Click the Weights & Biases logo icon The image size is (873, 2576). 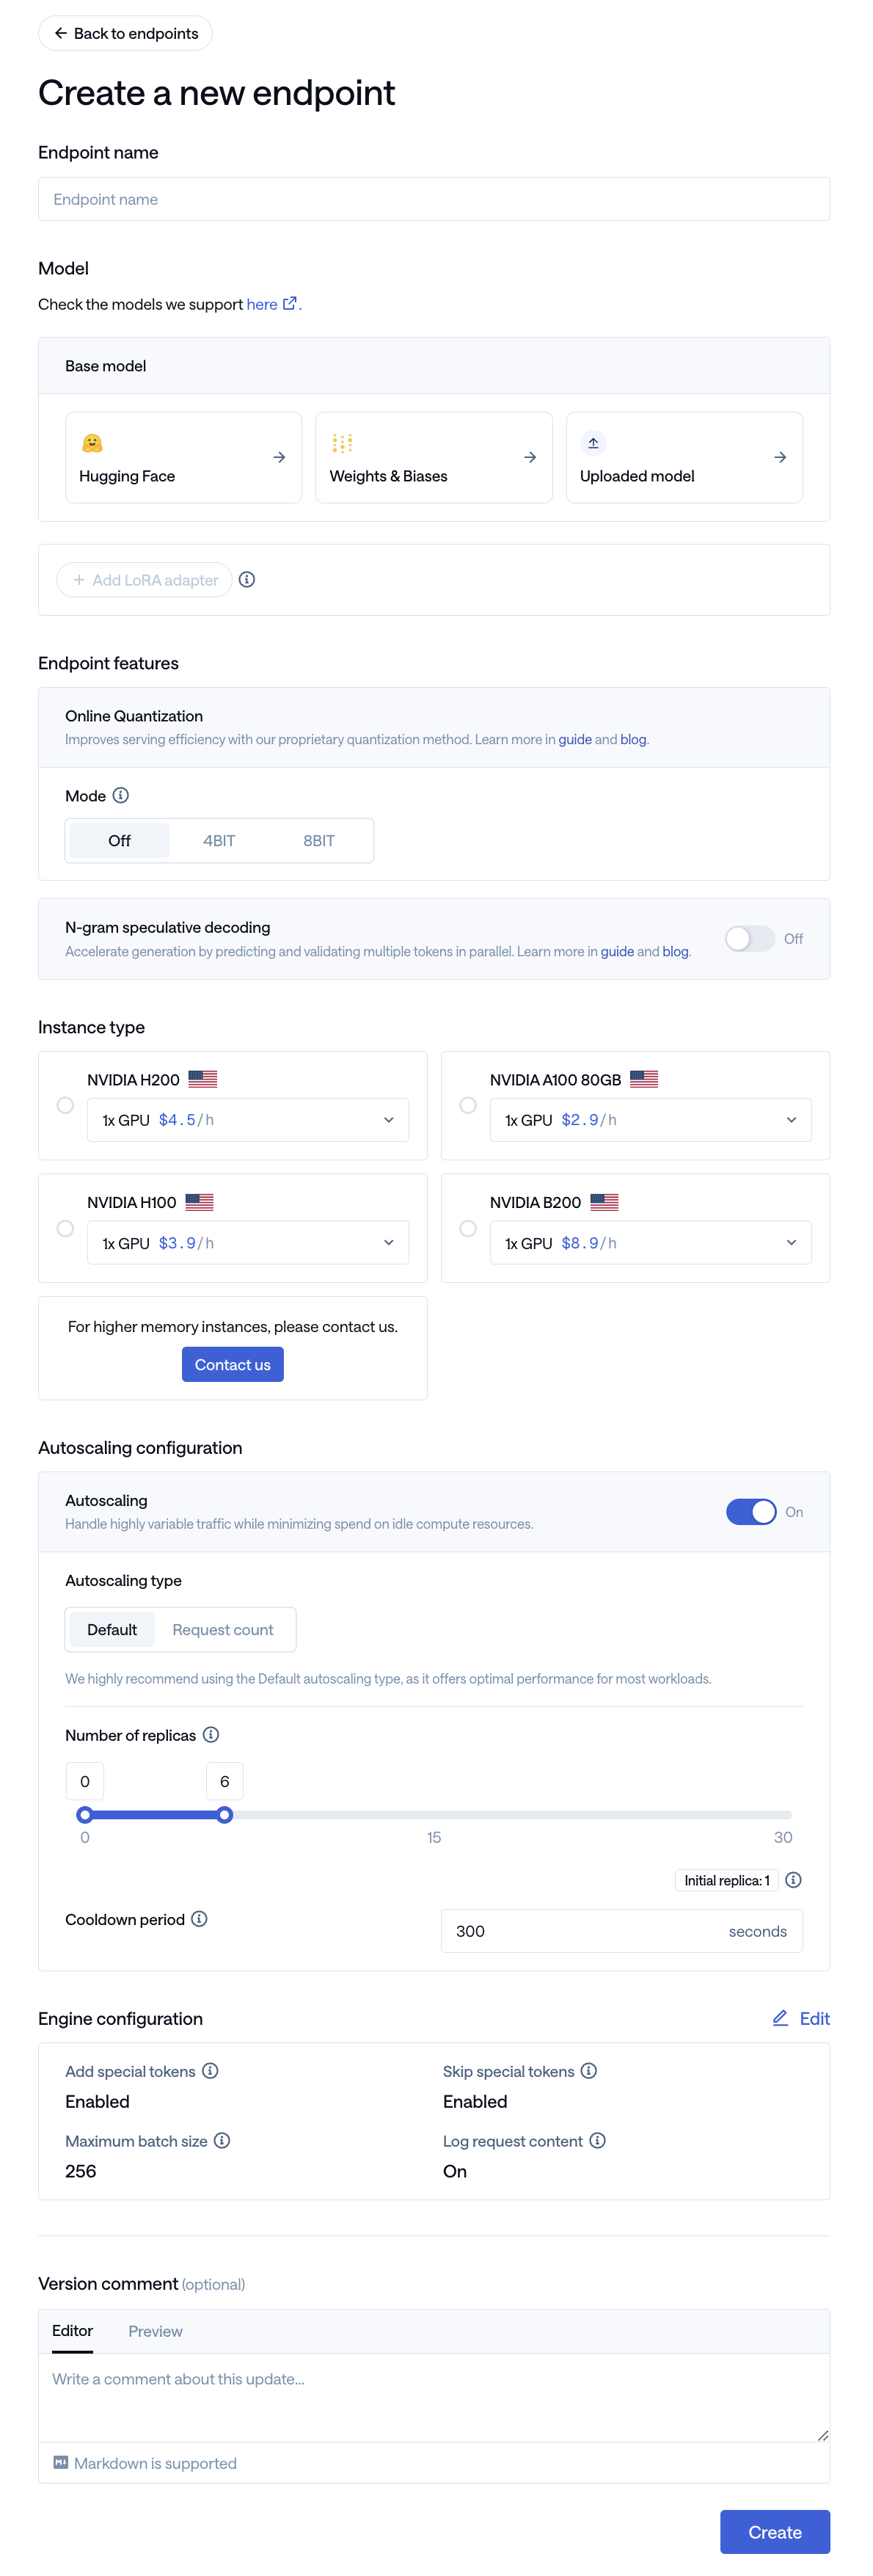point(342,443)
